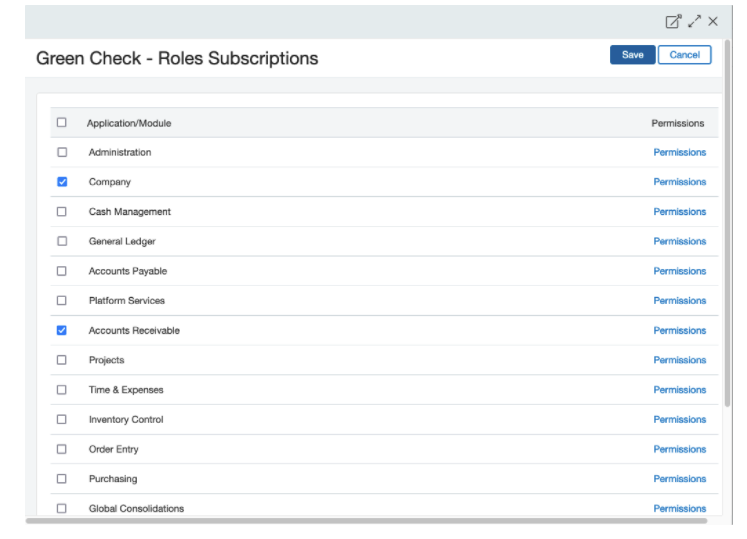Cancel the subscription changes
Viewport: 747px width, 539px height.
(685, 55)
